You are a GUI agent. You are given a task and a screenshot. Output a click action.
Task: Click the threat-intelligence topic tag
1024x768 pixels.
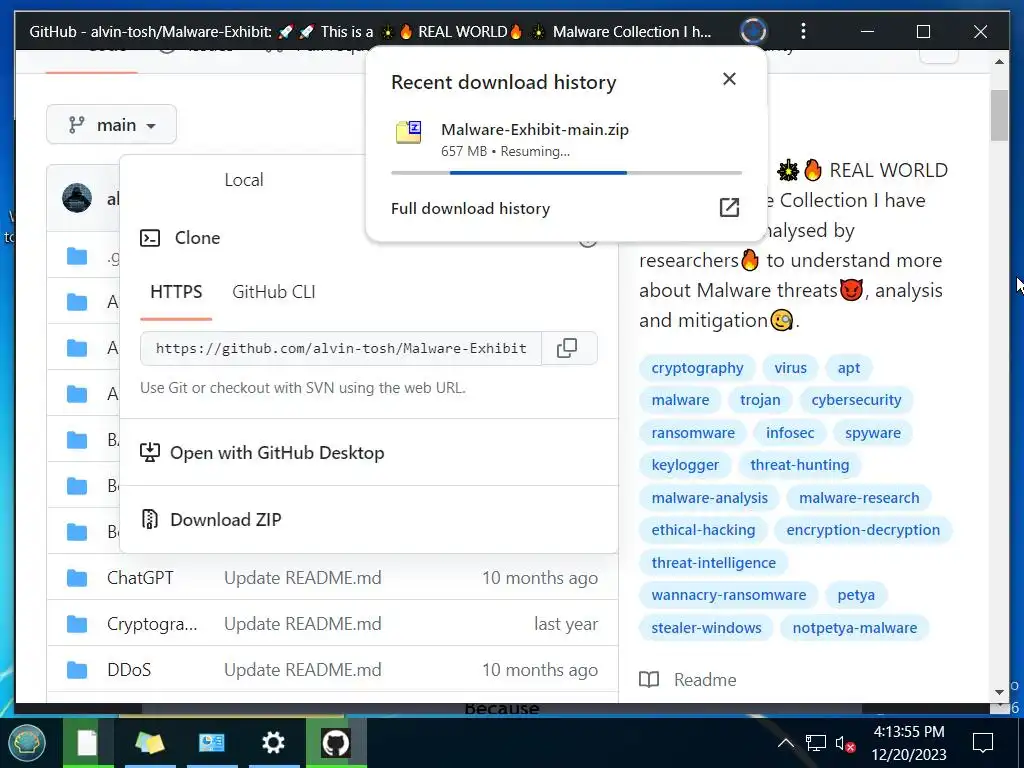pyautogui.click(x=713, y=562)
